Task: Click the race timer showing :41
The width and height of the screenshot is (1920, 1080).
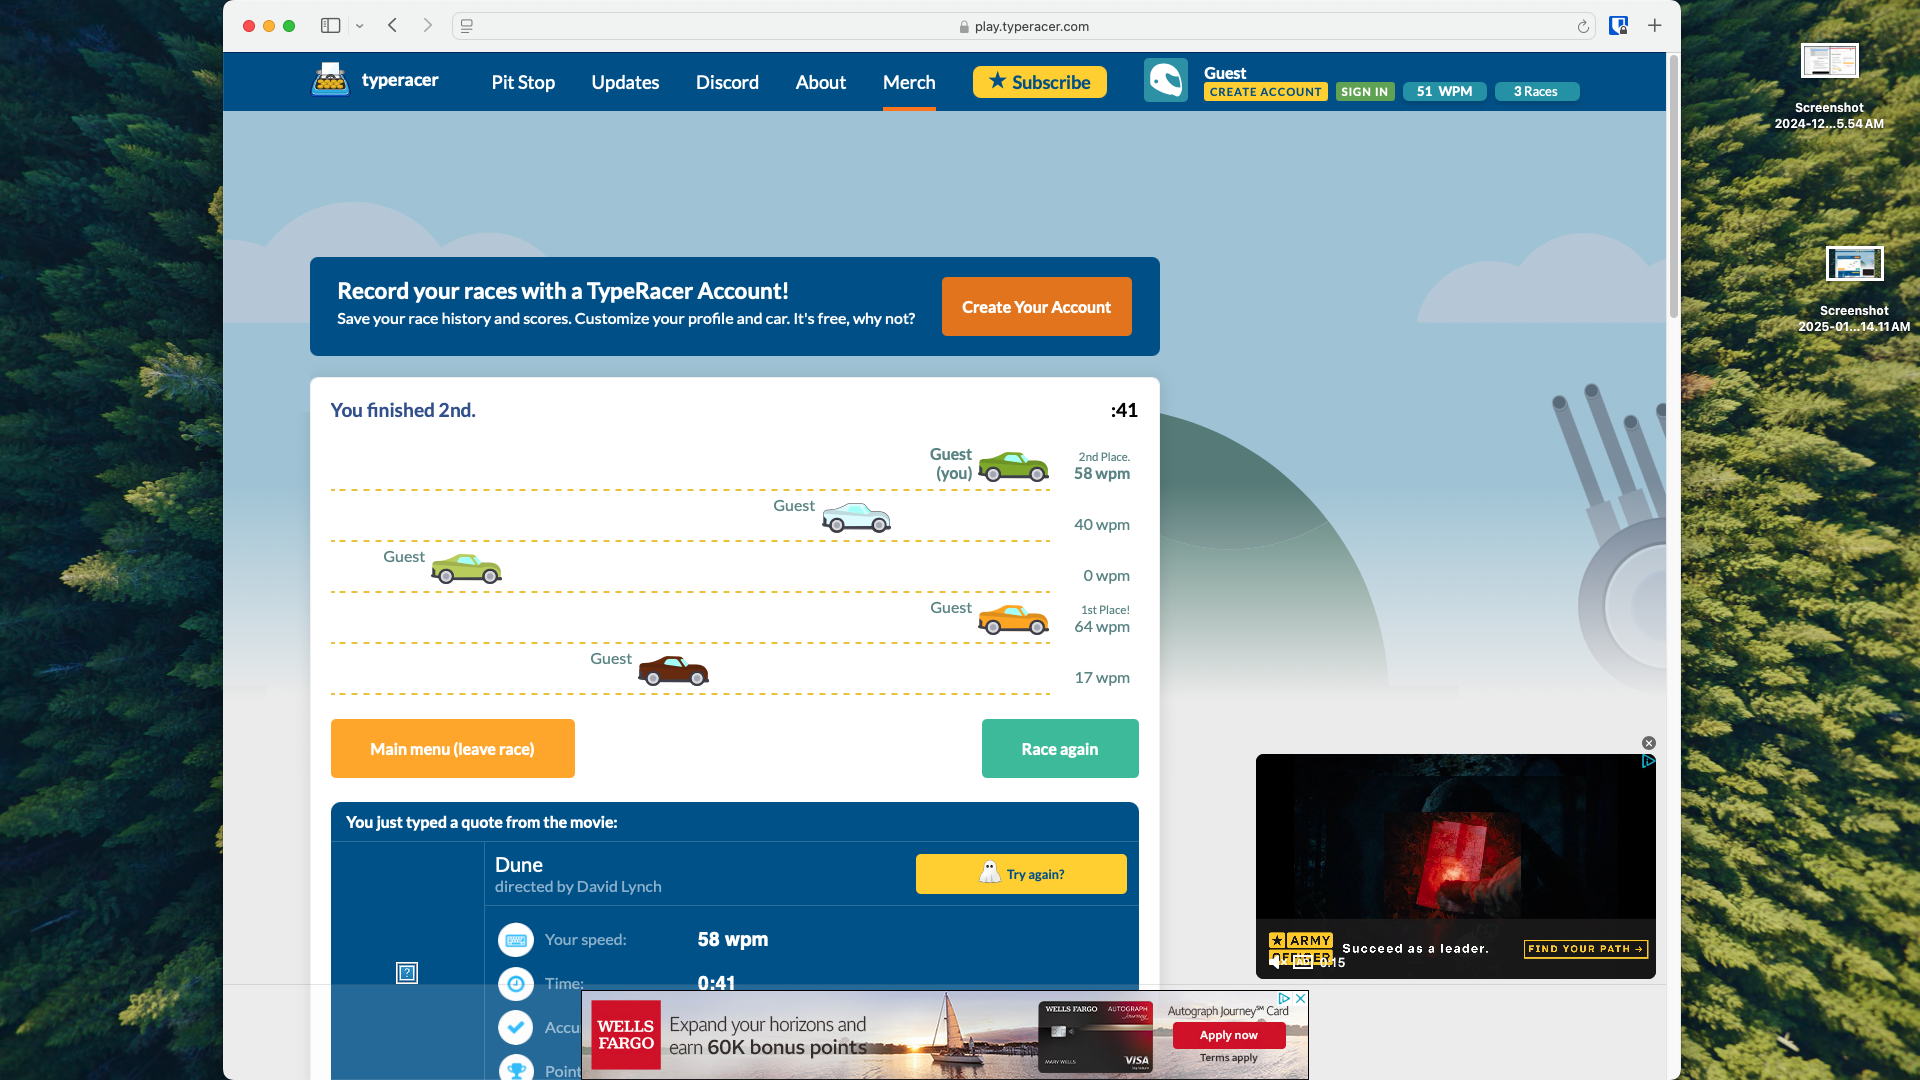Action: click(x=1124, y=410)
